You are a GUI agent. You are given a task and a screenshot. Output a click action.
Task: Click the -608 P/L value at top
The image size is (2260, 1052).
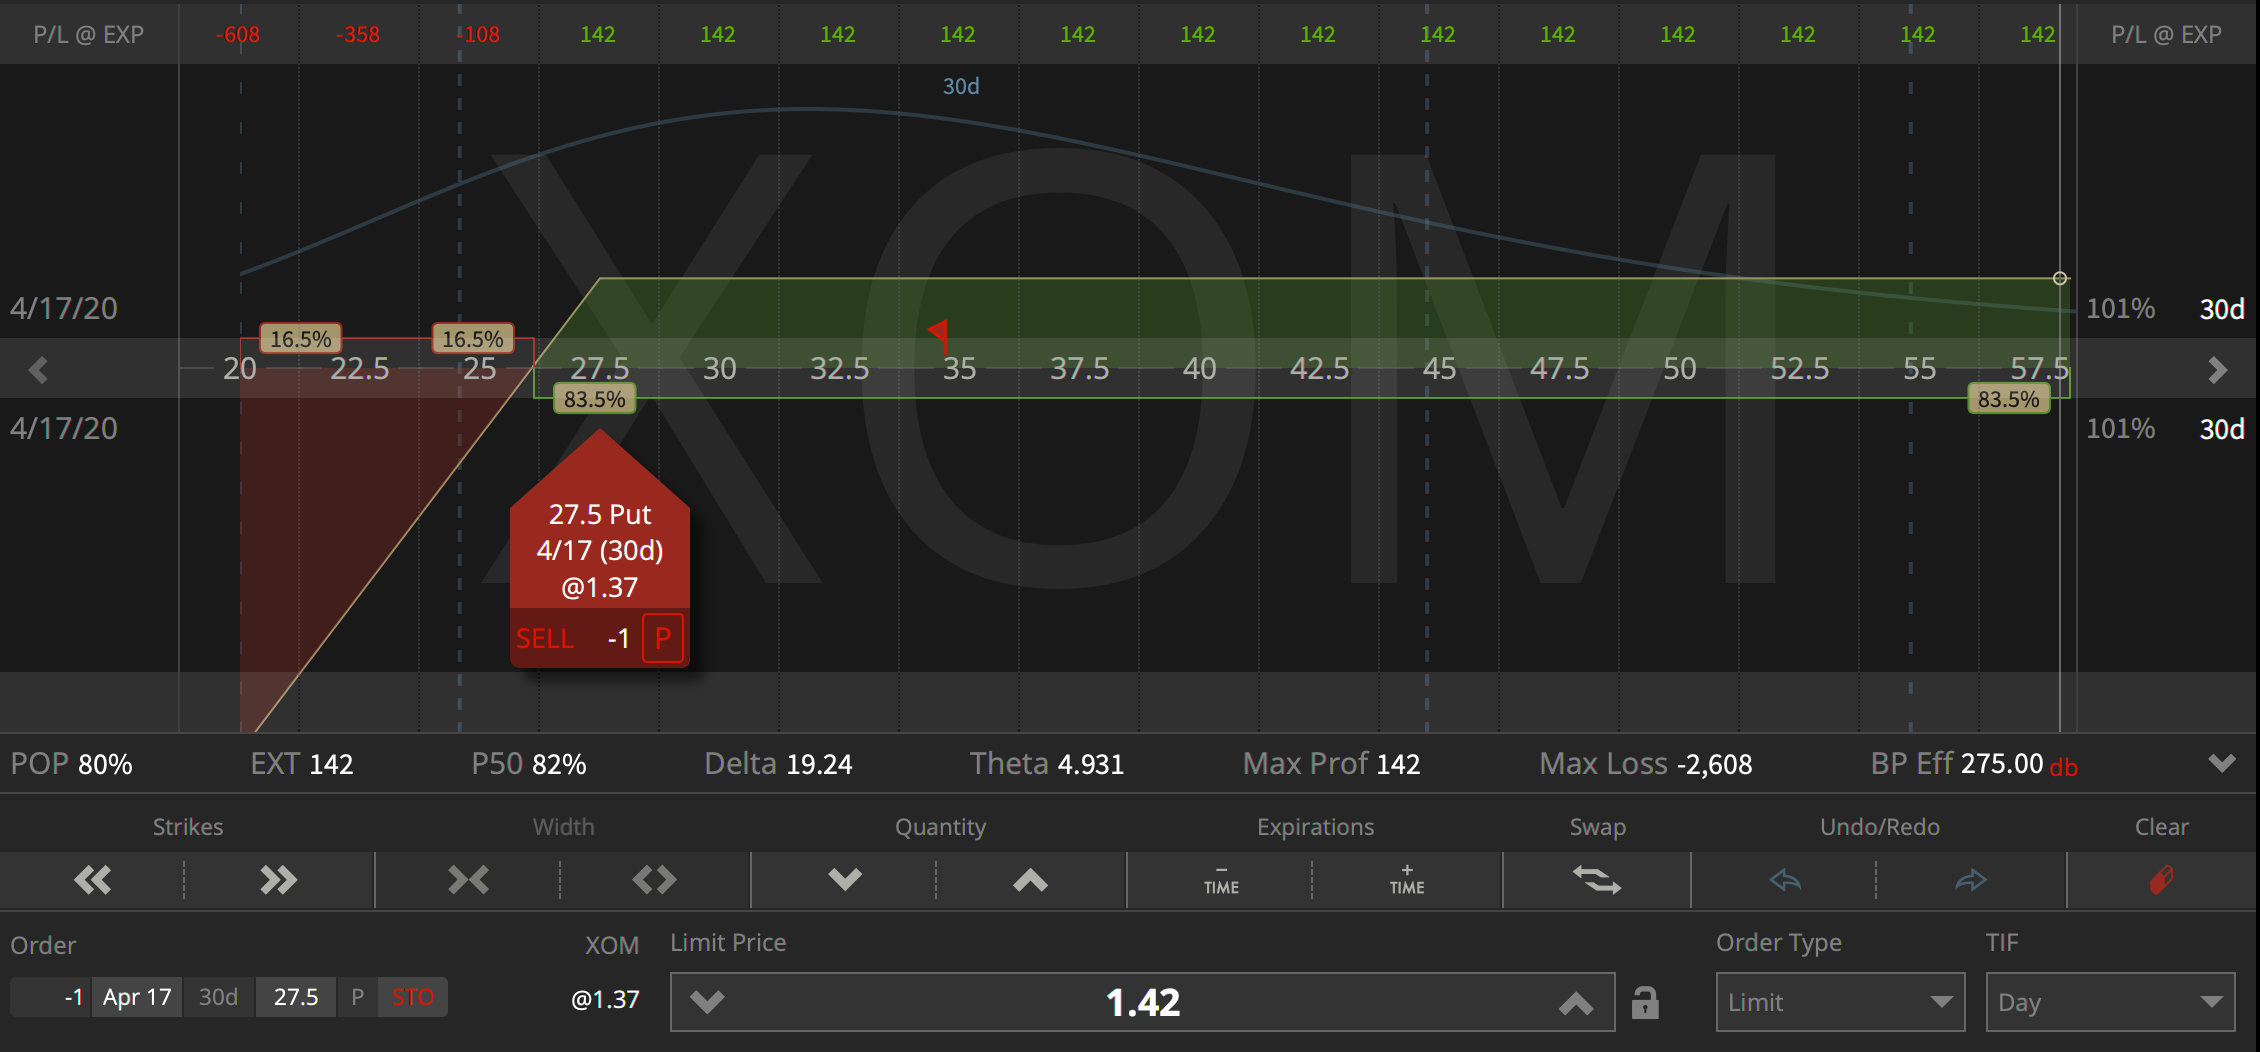point(238,34)
